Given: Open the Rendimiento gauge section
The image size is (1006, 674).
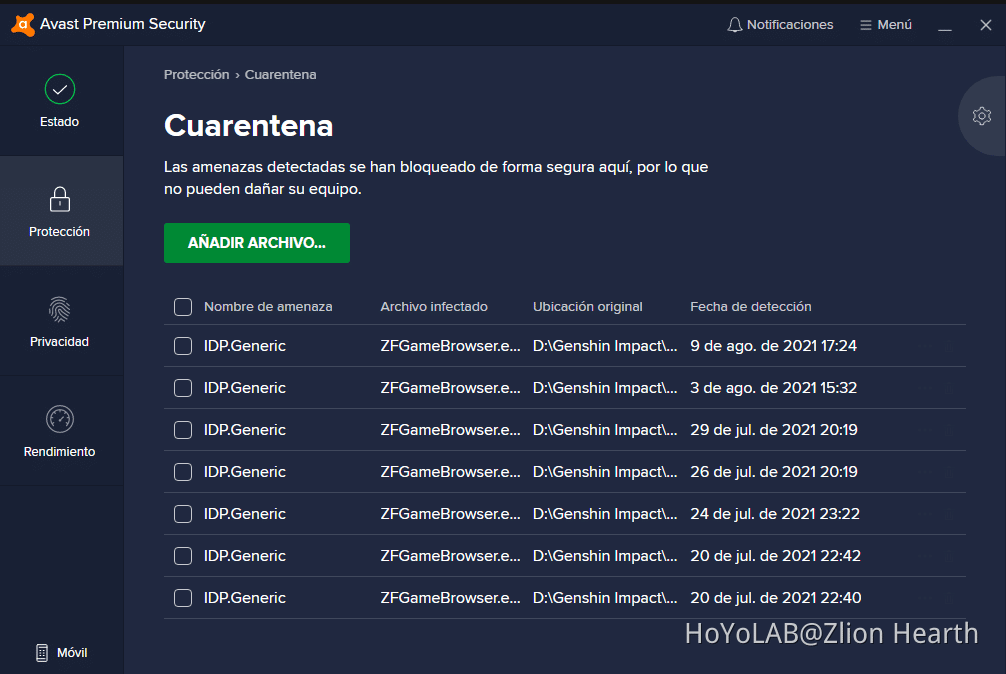Looking at the screenshot, I should [x=60, y=431].
